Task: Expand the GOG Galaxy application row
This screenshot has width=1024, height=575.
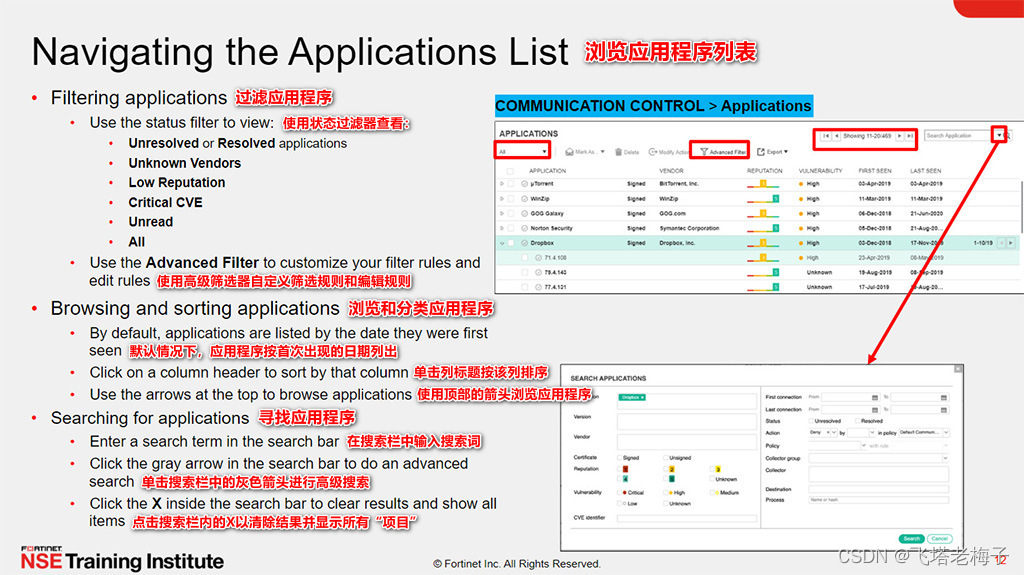Action: (502, 213)
